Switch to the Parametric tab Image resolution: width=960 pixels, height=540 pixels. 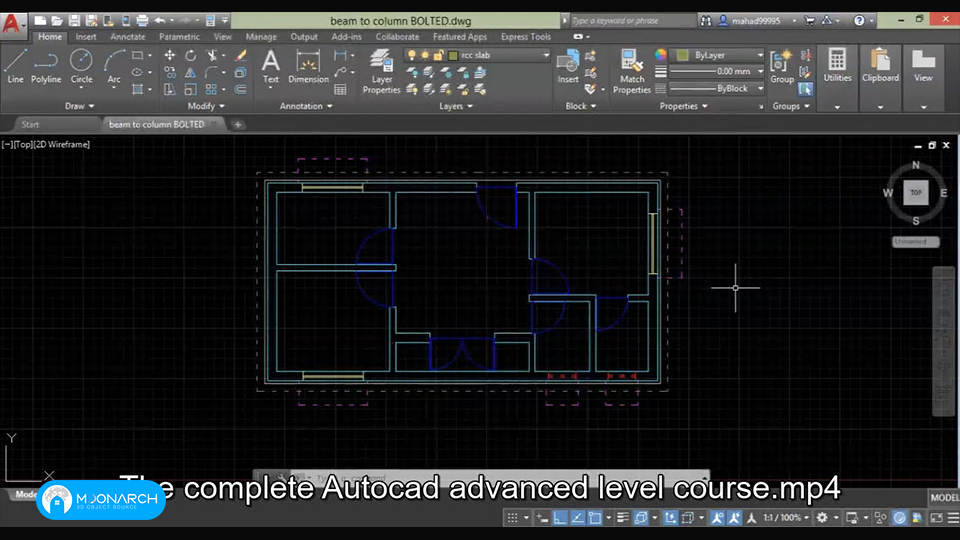(x=179, y=37)
